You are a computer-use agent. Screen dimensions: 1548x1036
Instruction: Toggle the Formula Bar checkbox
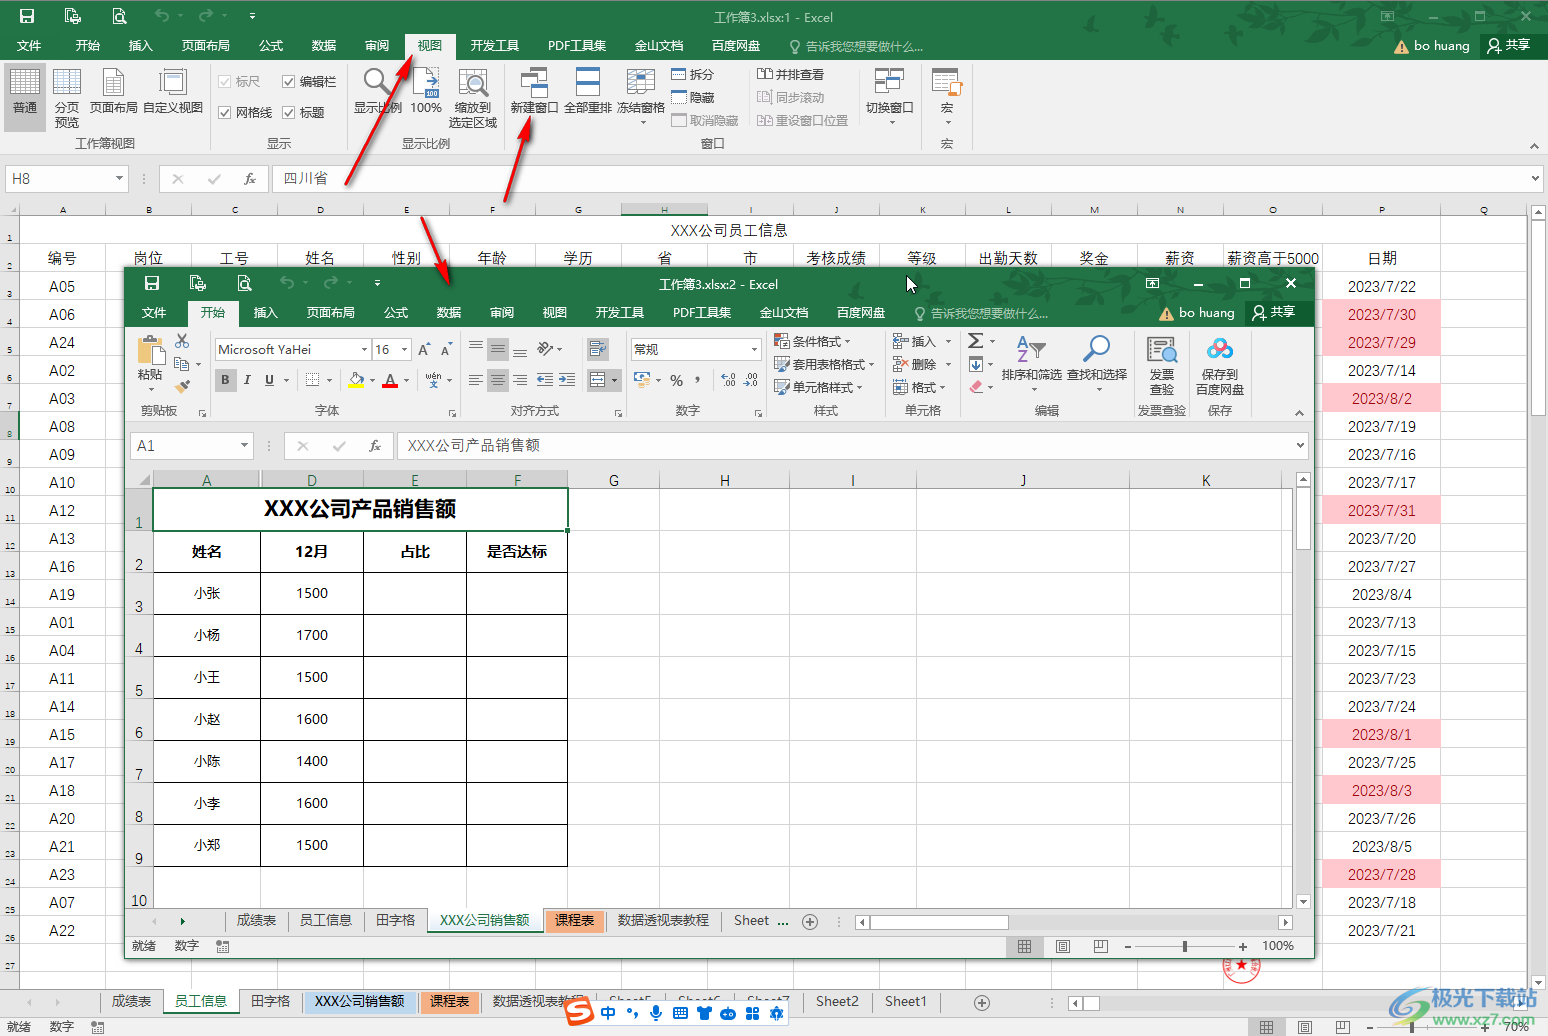coord(288,82)
